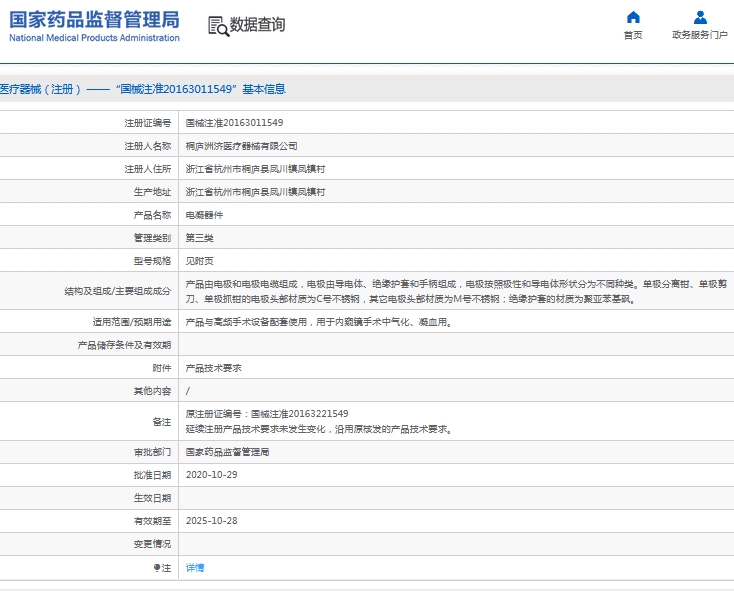Image resolution: width=734 pixels, height=591 pixels.
Task: Click the 注册人住所 address value
Action: click(255, 169)
